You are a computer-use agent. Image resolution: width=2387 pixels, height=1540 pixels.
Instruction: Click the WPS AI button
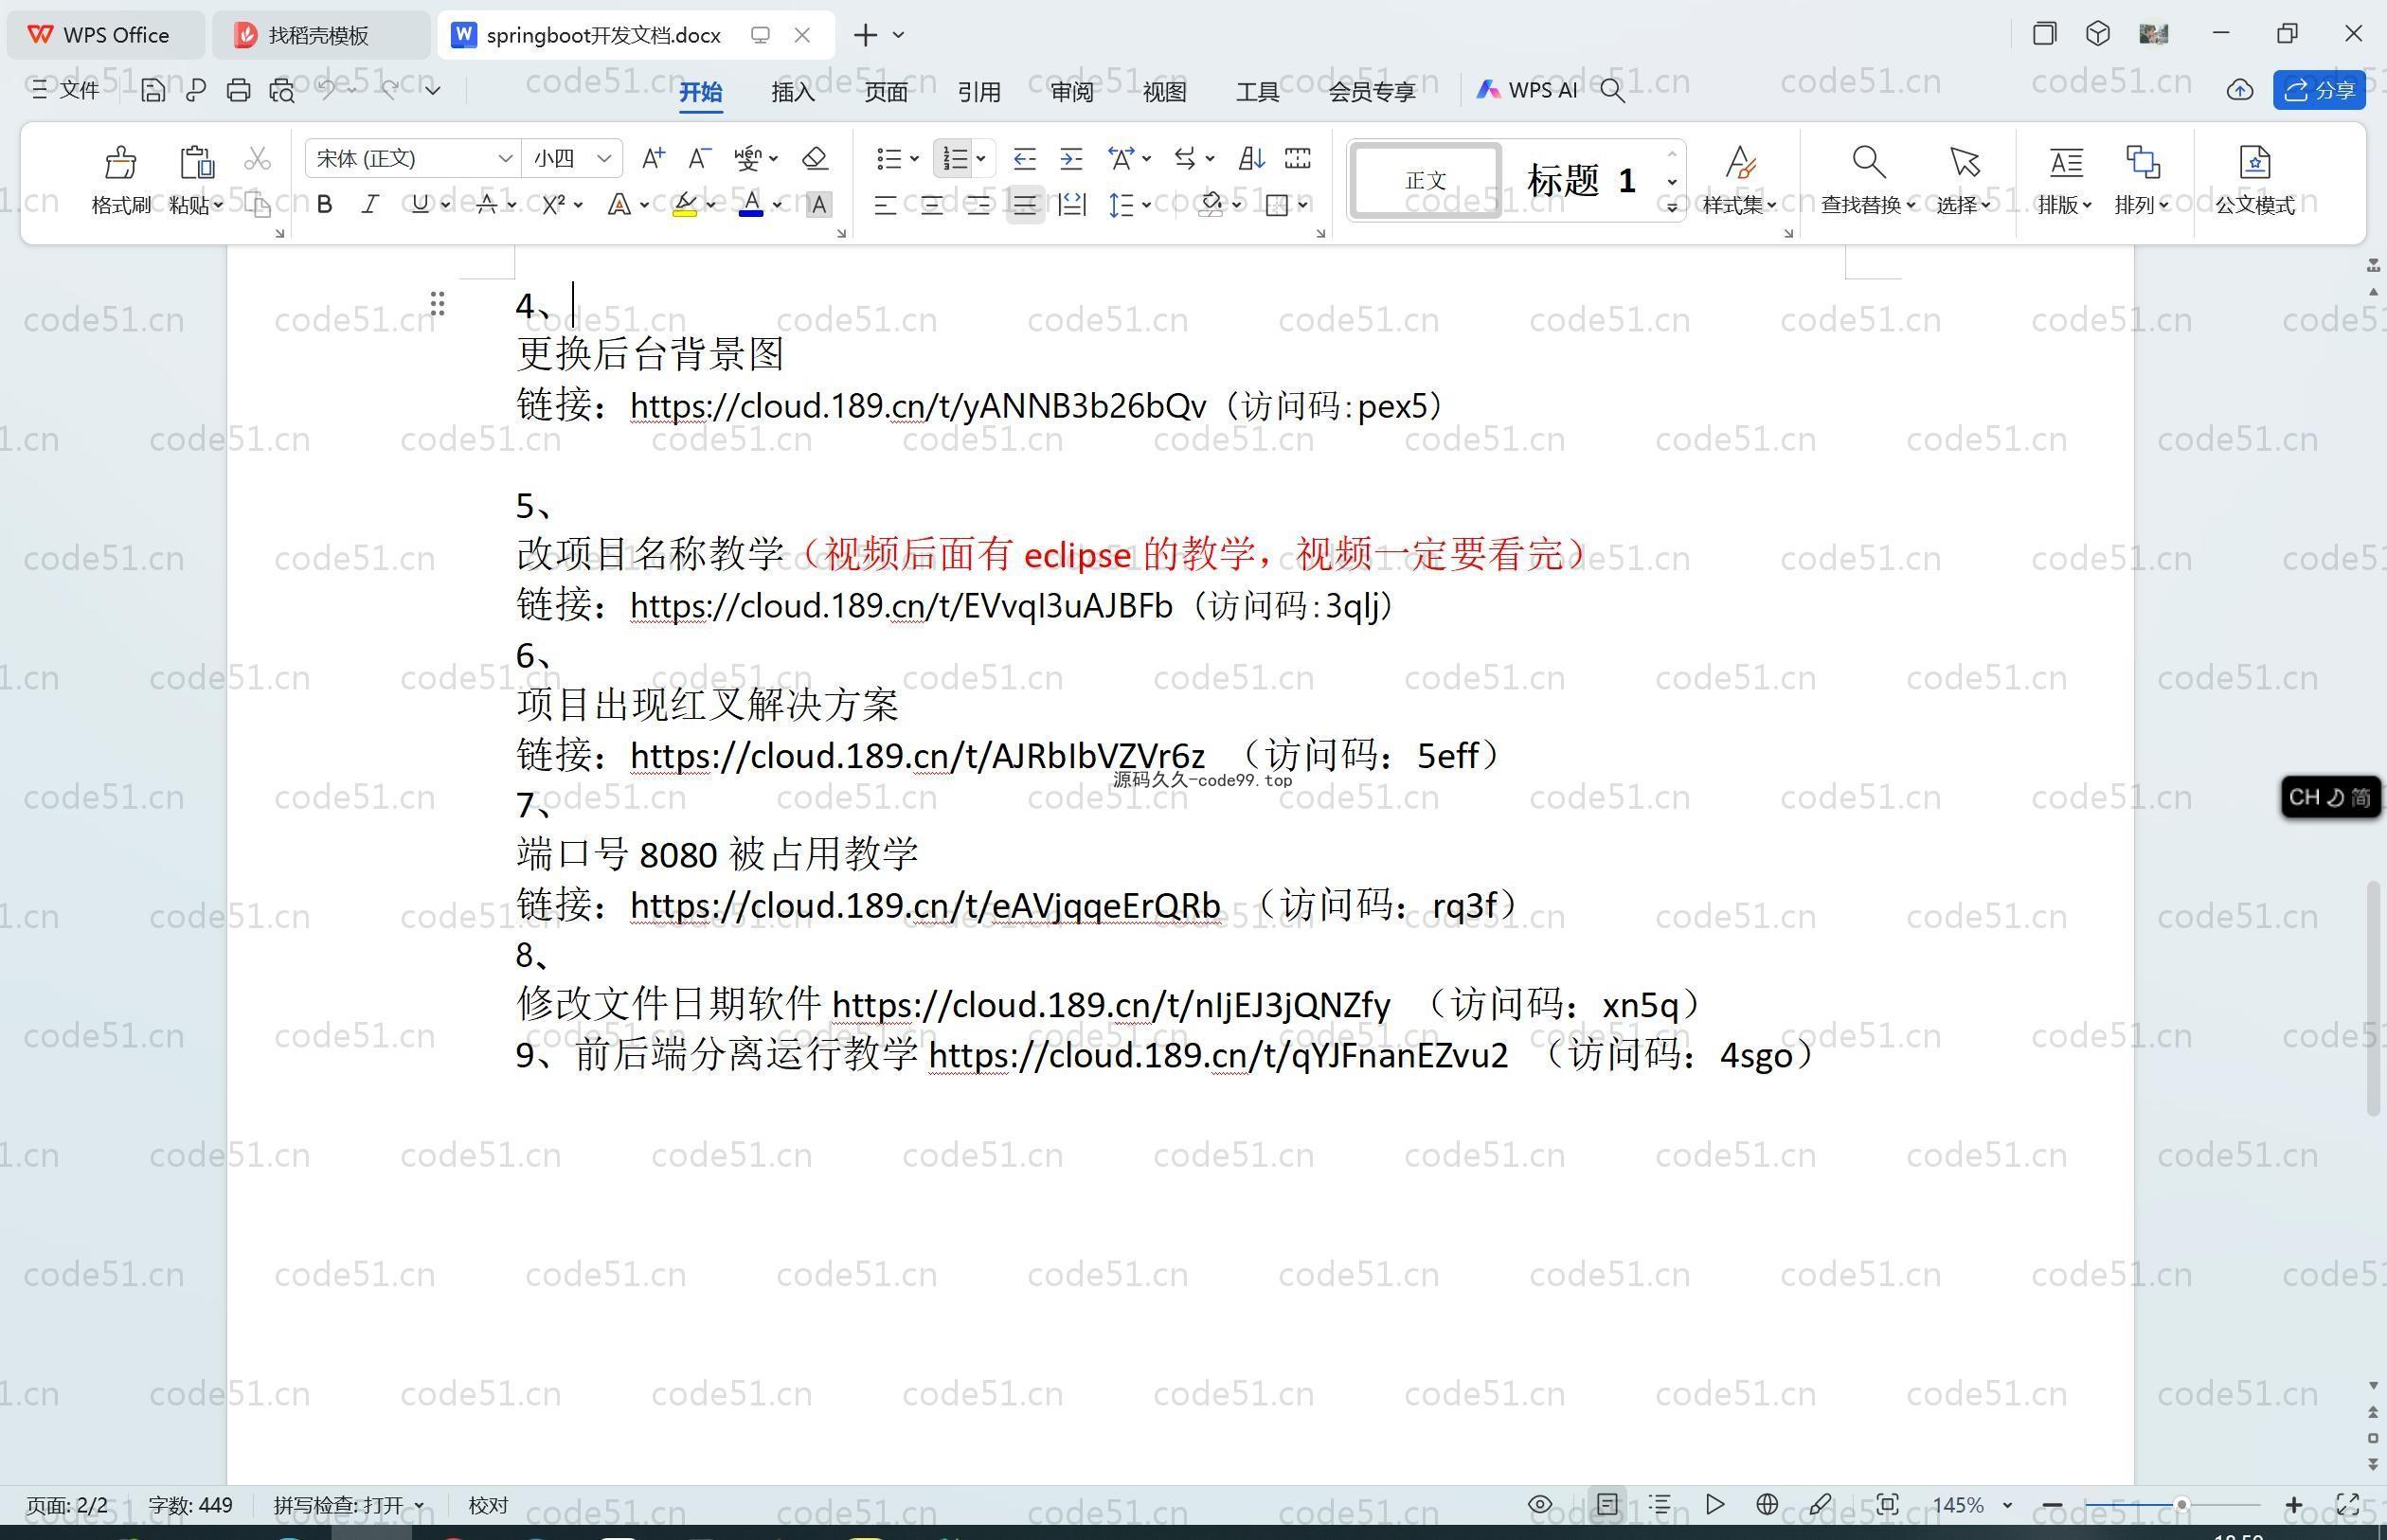pos(1526,90)
